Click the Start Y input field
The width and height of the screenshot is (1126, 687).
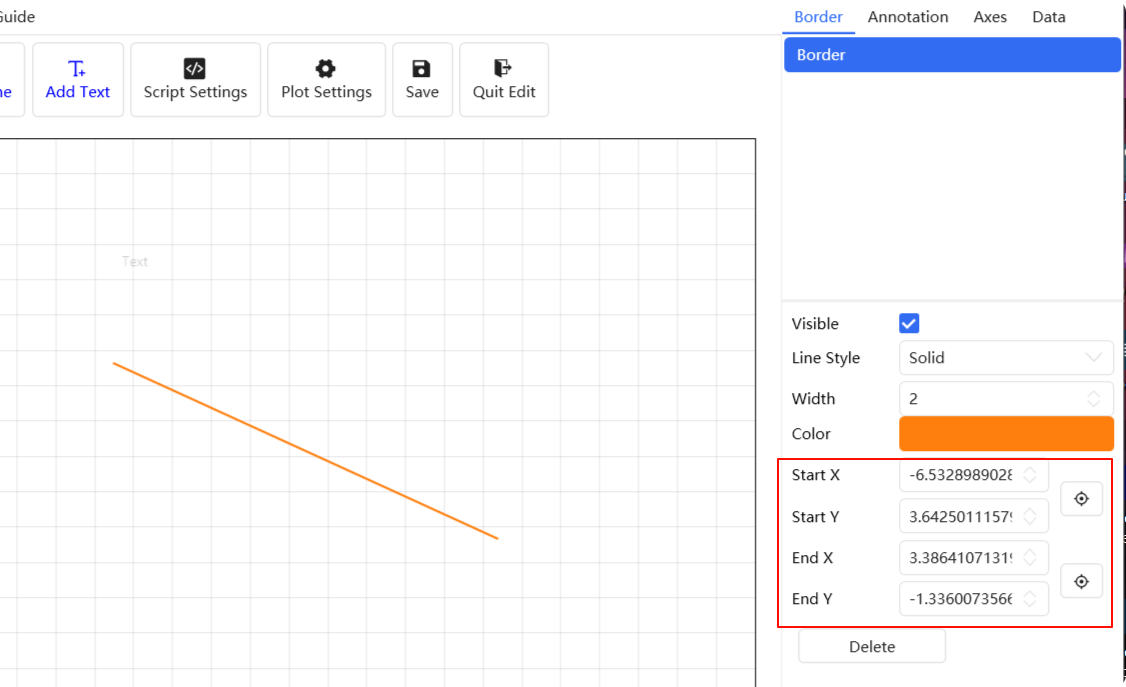point(961,517)
